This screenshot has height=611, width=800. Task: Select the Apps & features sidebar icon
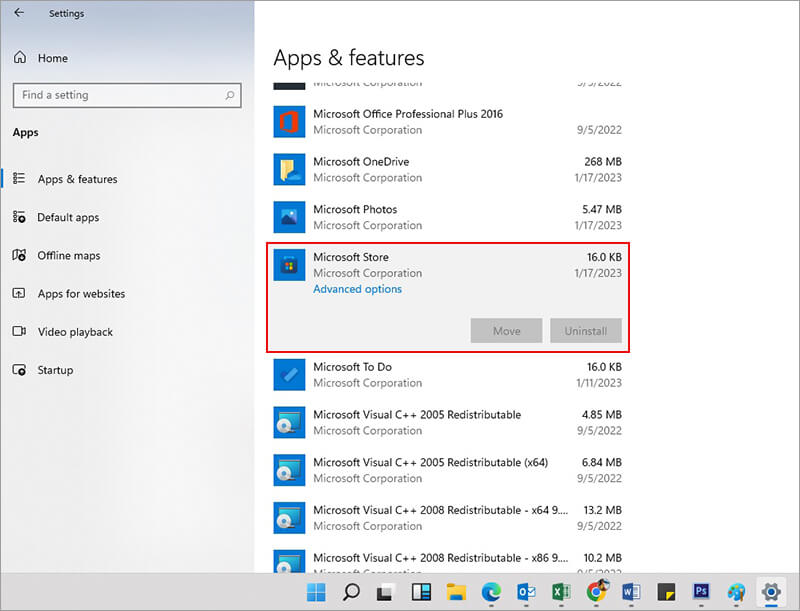tap(19, 178)
